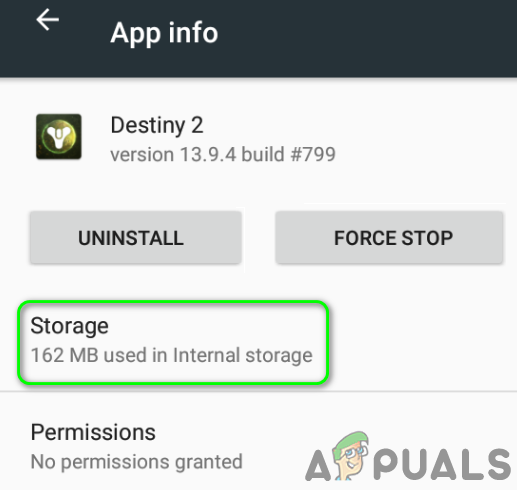This screenshot has height=490, width=517.
Task: Force stop the Destiny 2 app
Action: [389, 237]
